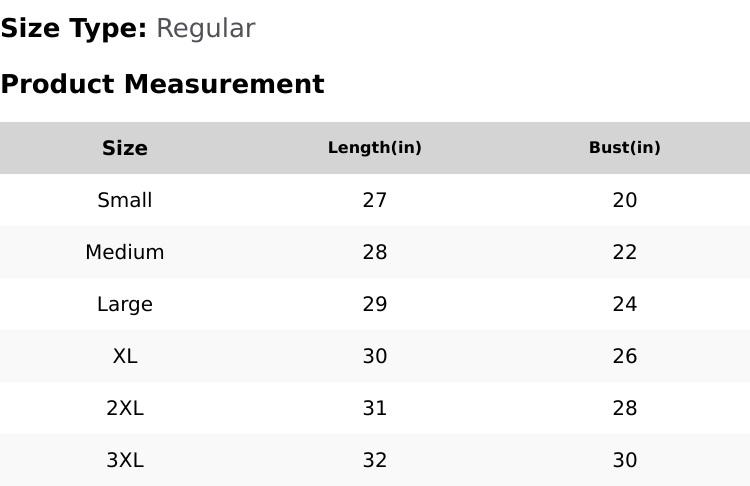Click the Regular size type value
Viewport: 750px width, 486px height.
coord(205,29)
